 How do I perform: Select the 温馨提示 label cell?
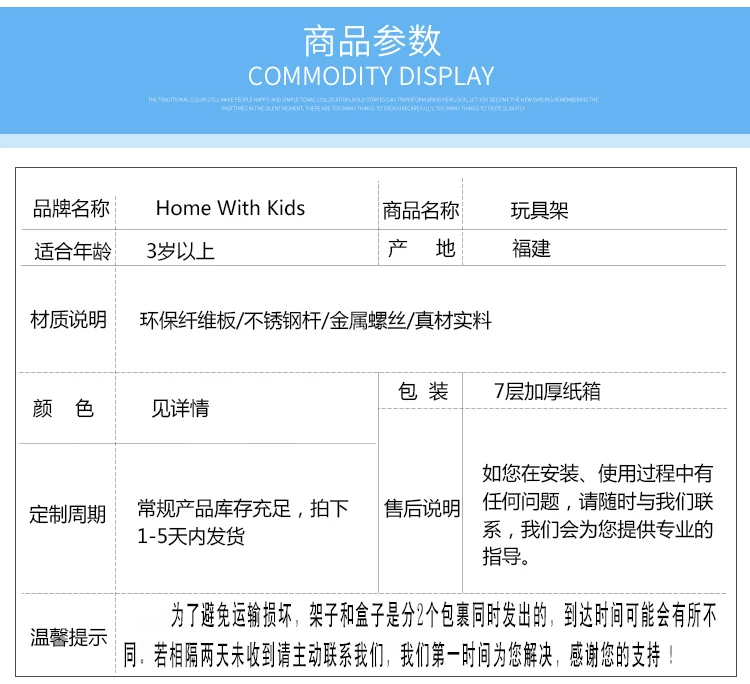pos(69,638)
